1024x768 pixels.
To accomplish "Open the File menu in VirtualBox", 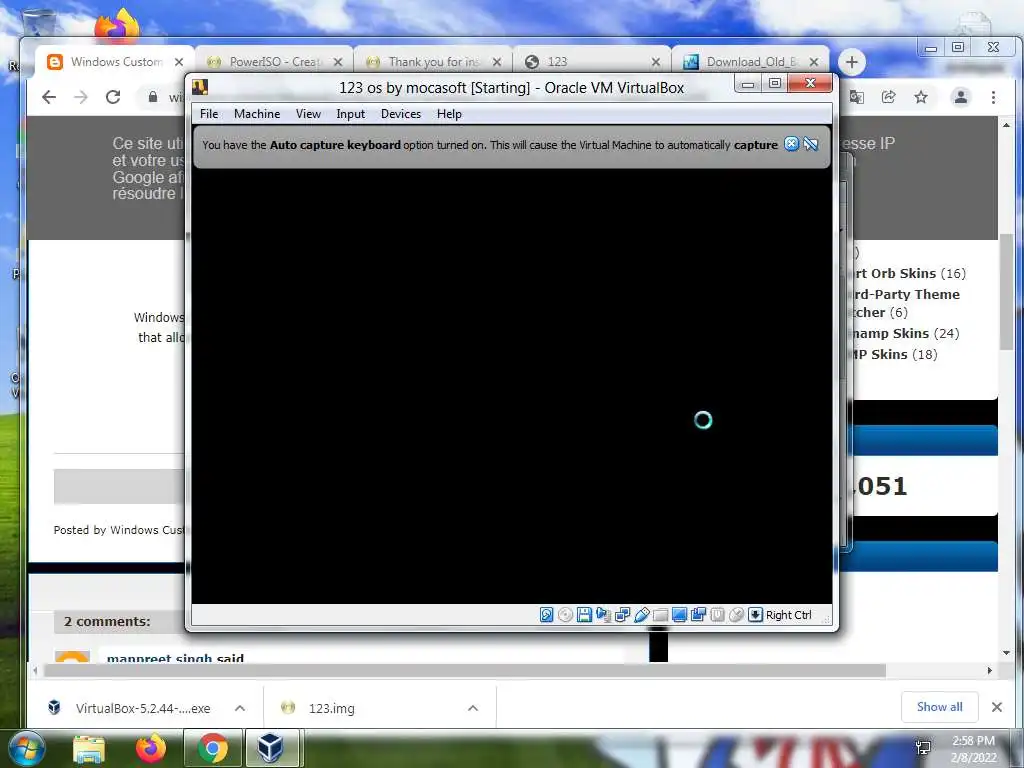I will coord(209,114).
